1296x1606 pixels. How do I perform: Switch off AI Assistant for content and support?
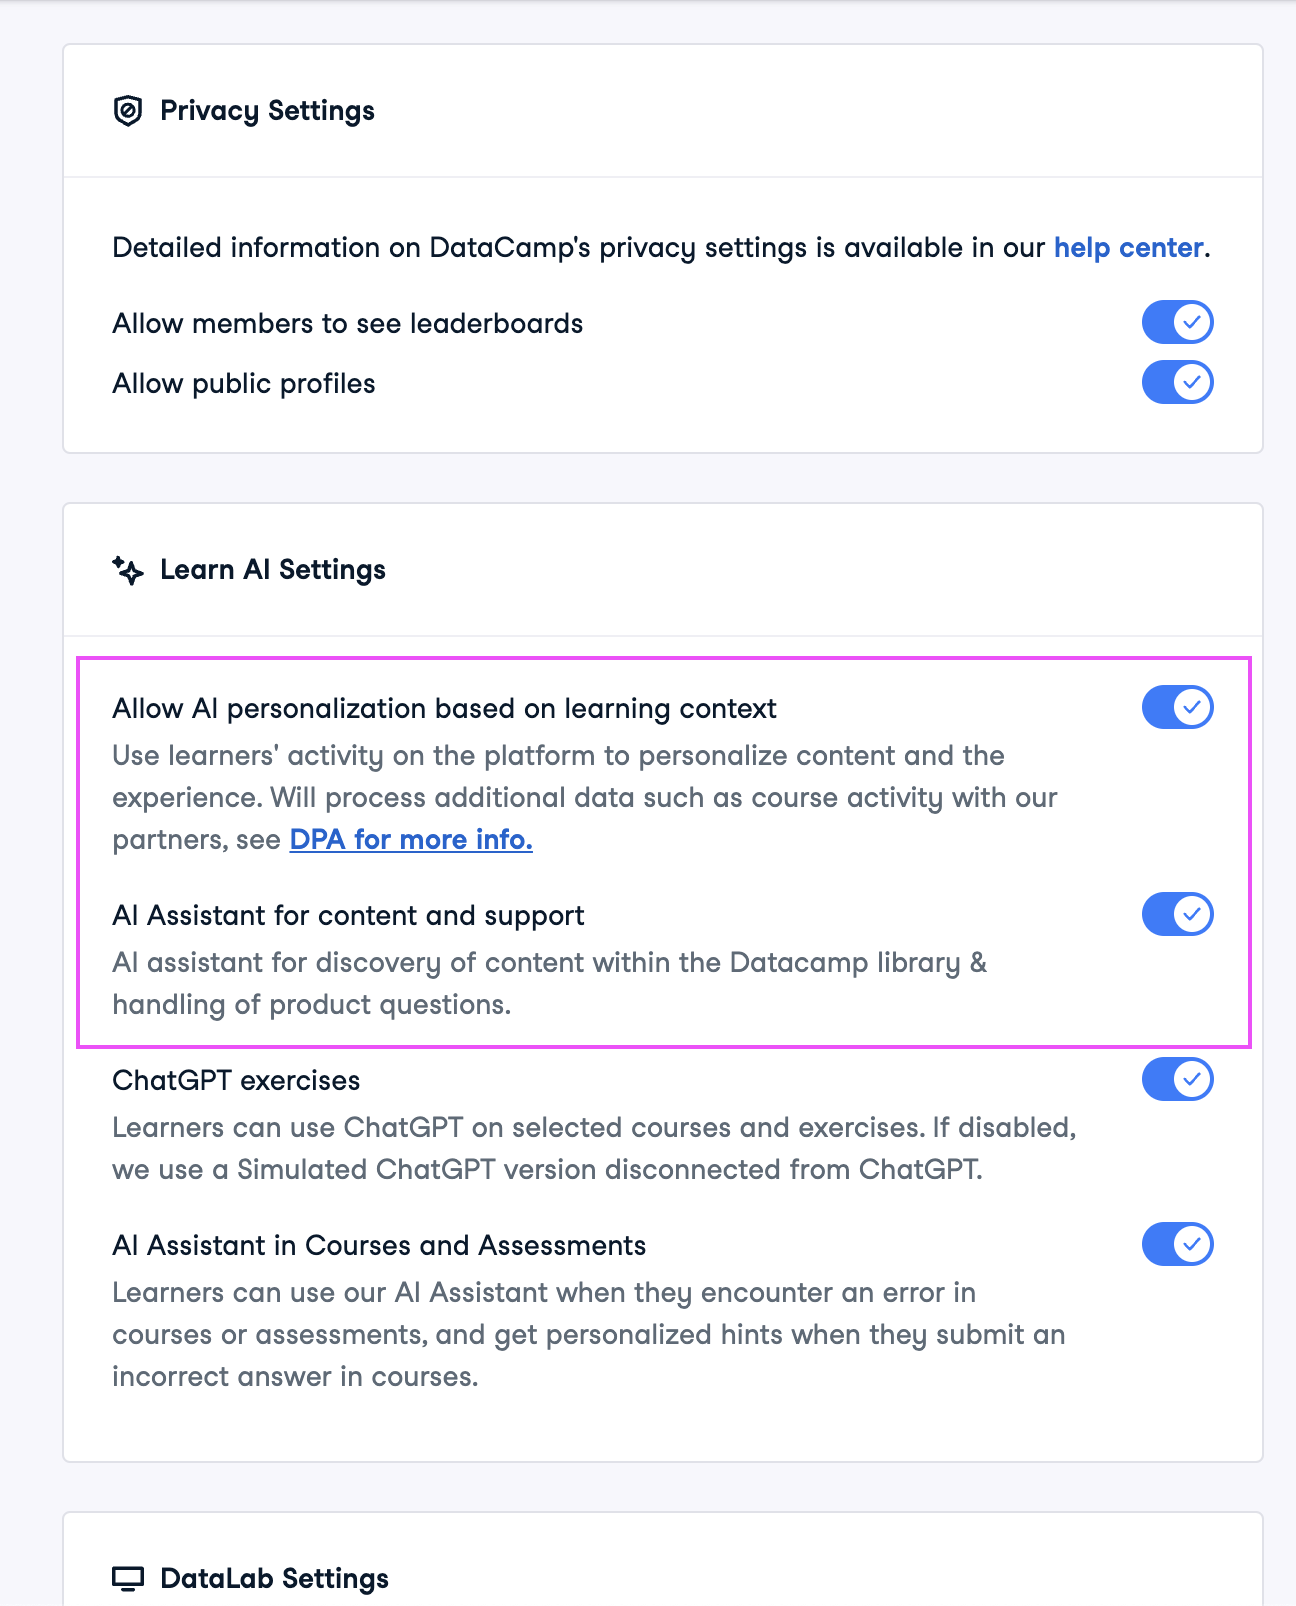(x=1177, y=915)
